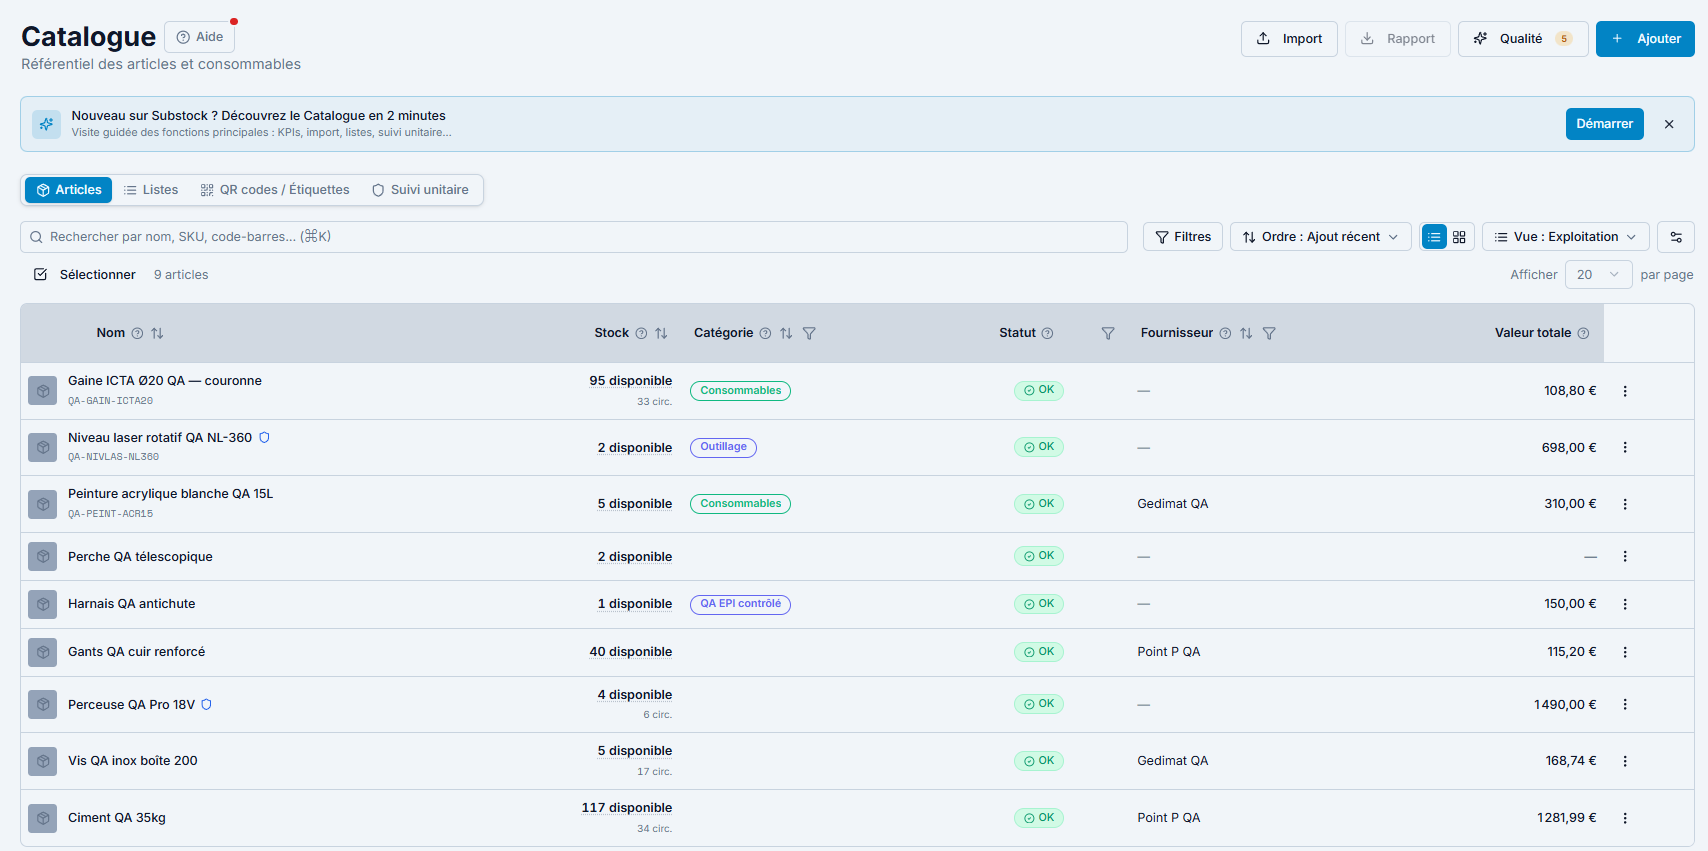This screenshot has width=1708, height=851.
Task: Click the Consommables tag on Gaine ICTA row
Action: pyautogui.click(x=740, y=391)
